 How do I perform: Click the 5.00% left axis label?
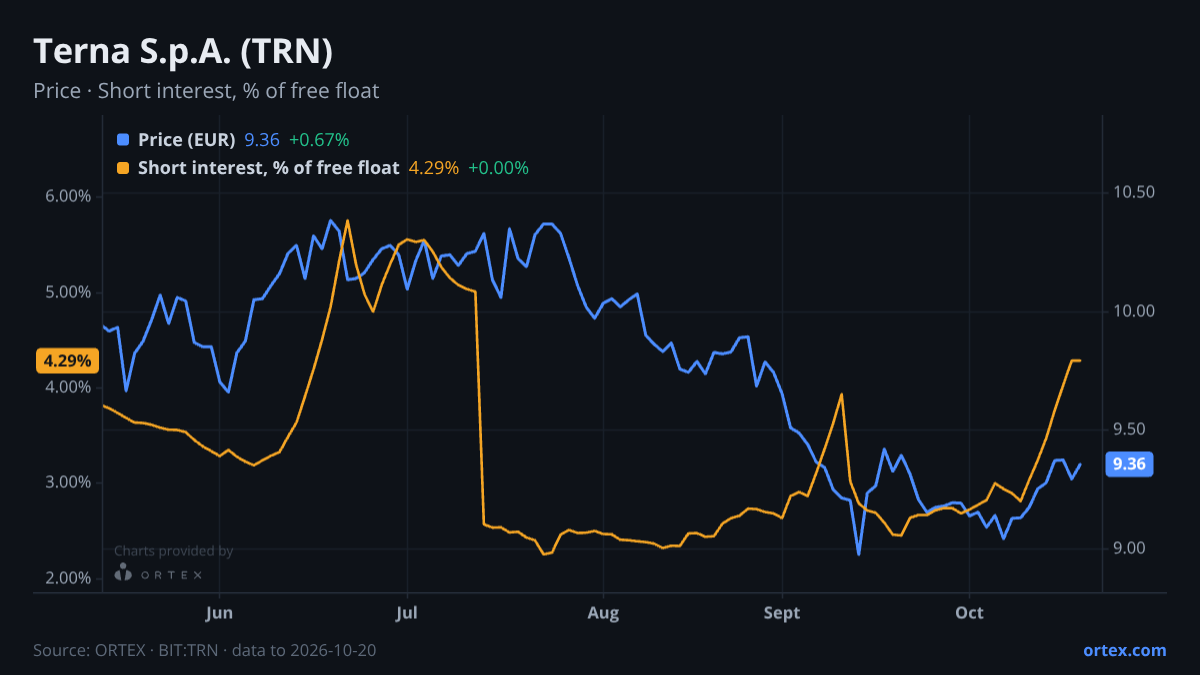coord(68,292)
